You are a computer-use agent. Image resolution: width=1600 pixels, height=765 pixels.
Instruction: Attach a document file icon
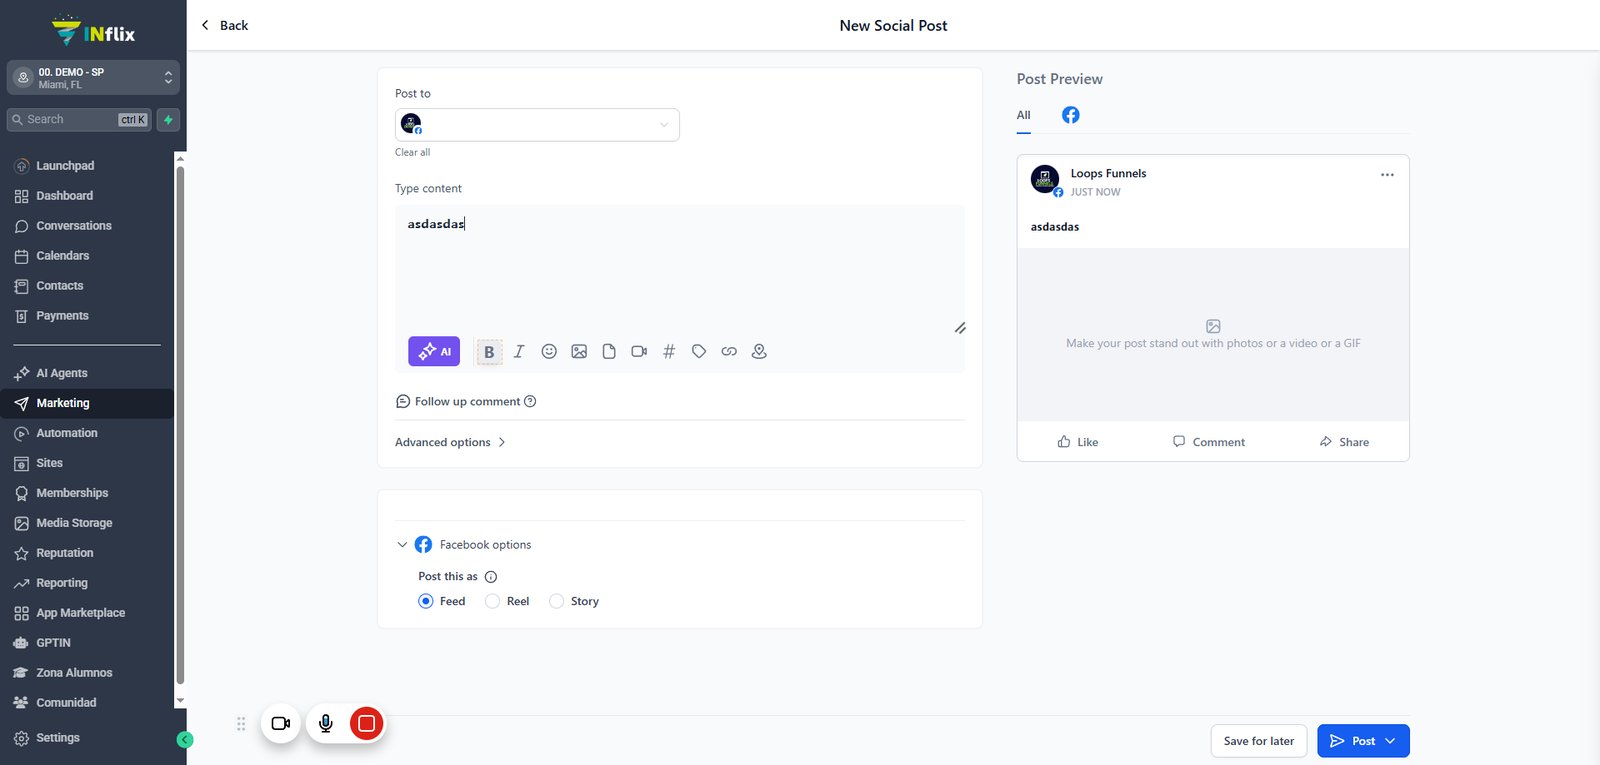(x=609, y=352)
